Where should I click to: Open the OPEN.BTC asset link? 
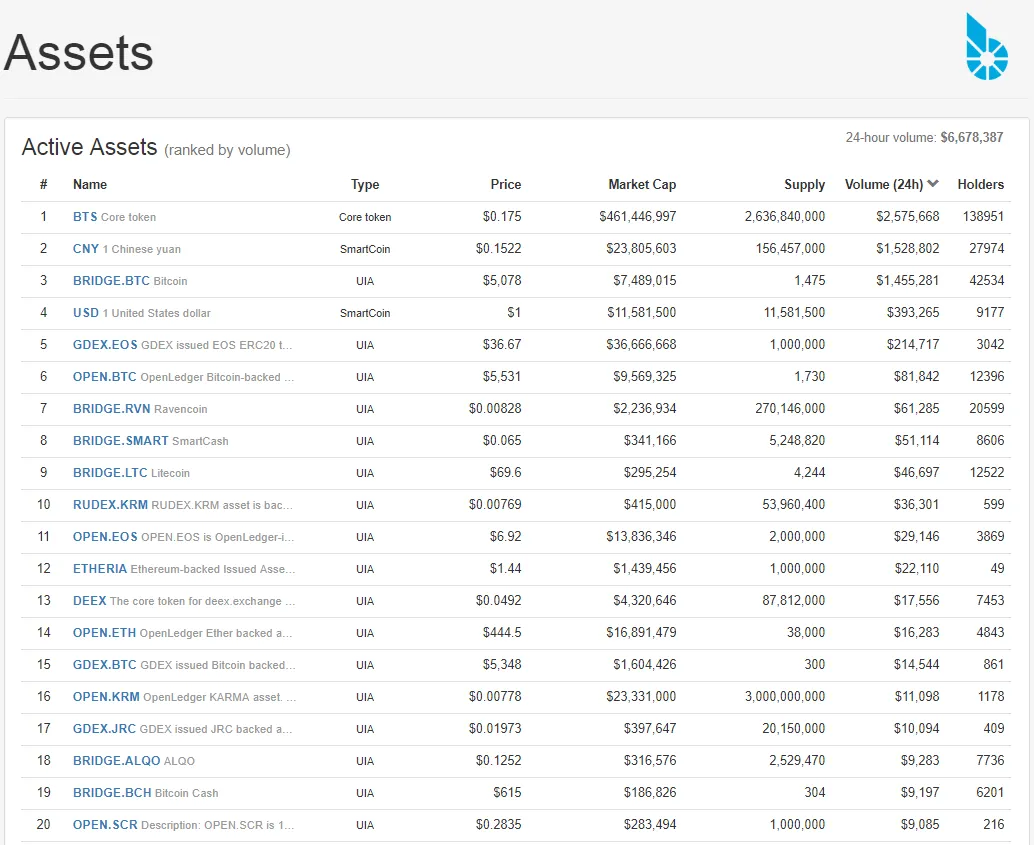point(105,377)
